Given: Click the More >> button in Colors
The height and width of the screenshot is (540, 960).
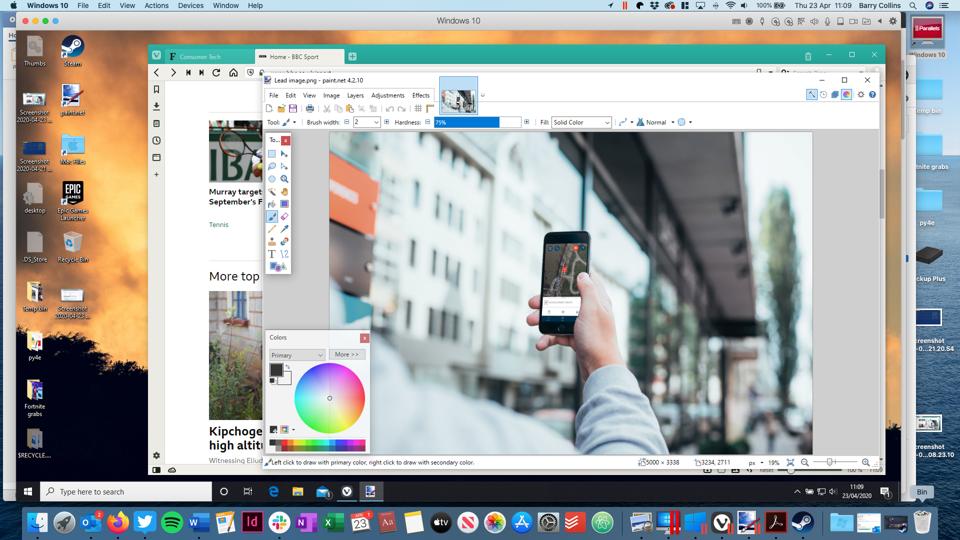Looking at the screenshot, I should coord(346,355).
